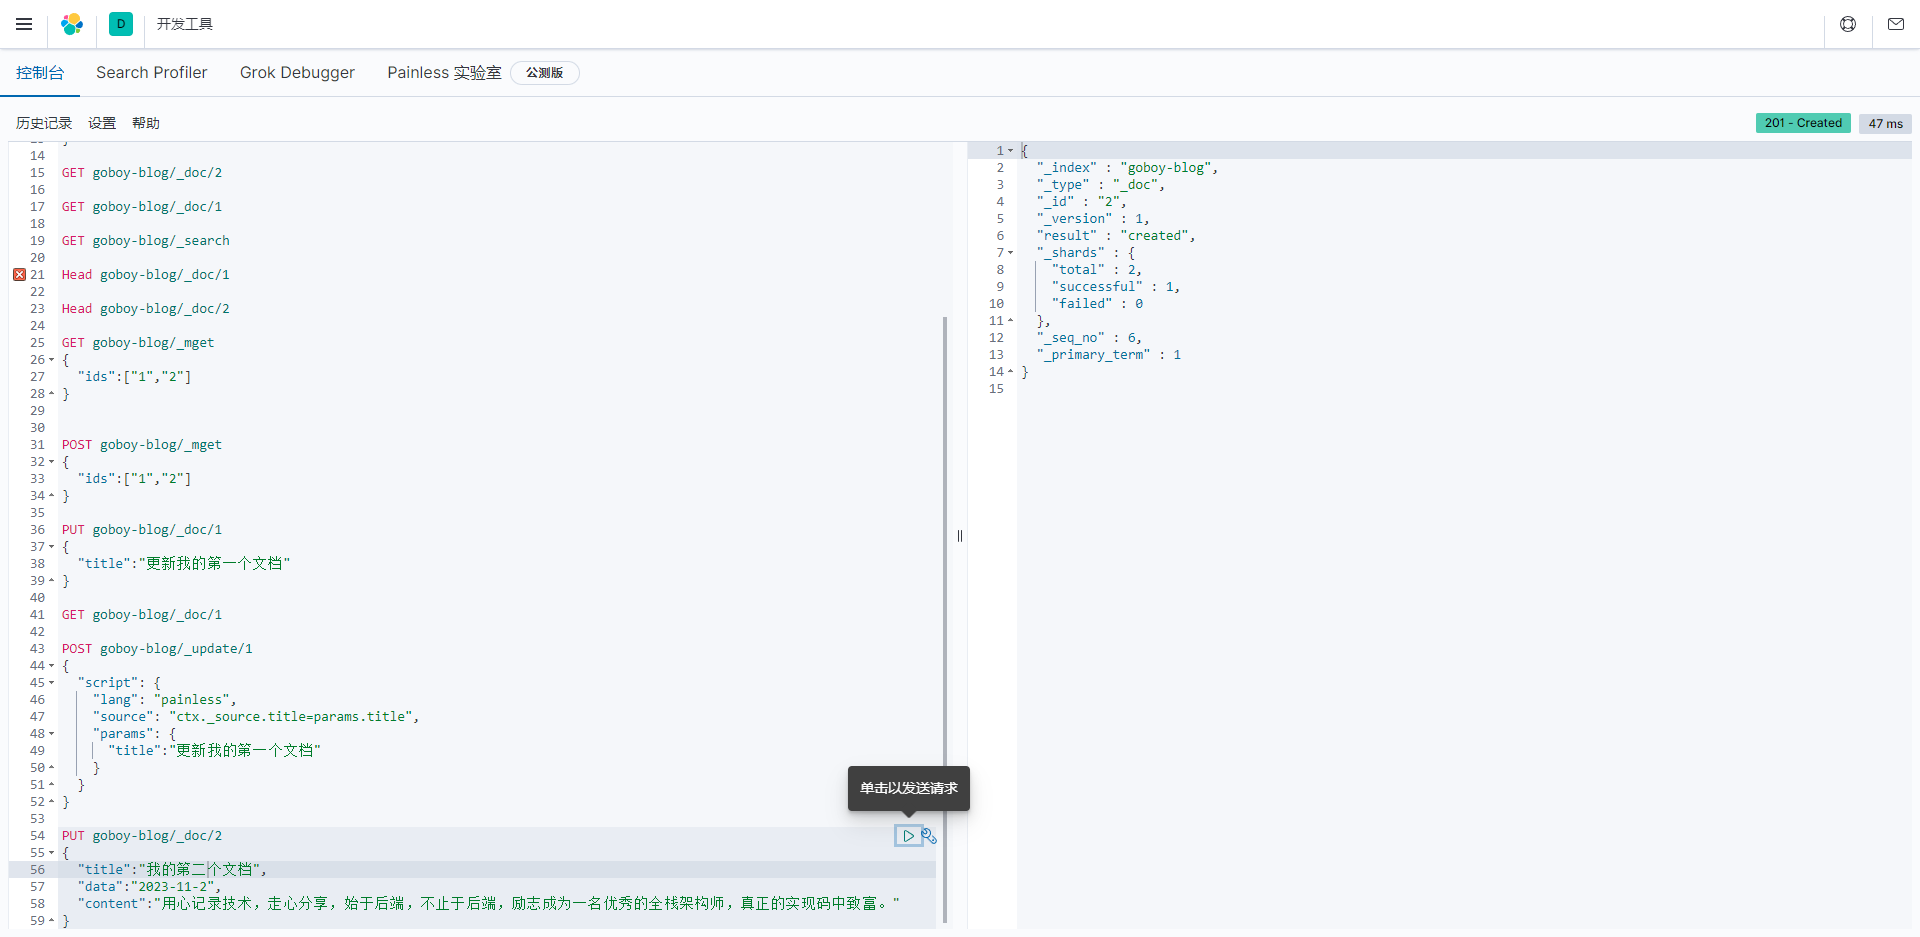Click the "failed" : 0 response line
1920x937 pixels.
(x=1097, y=304)
